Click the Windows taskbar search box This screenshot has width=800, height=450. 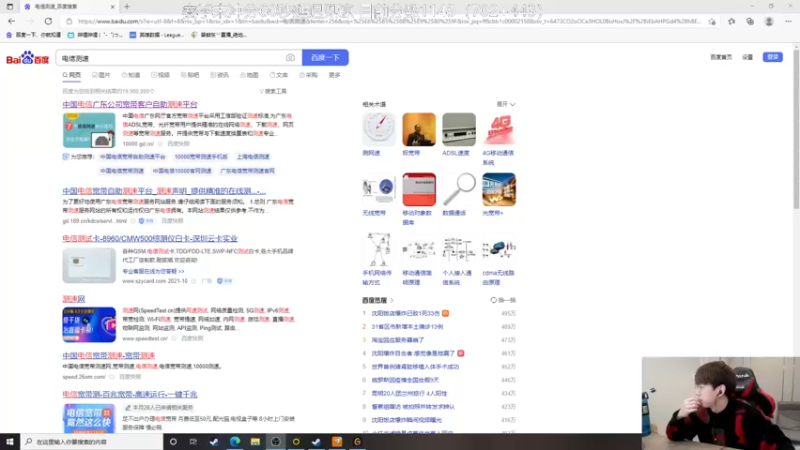coord(92,442)
